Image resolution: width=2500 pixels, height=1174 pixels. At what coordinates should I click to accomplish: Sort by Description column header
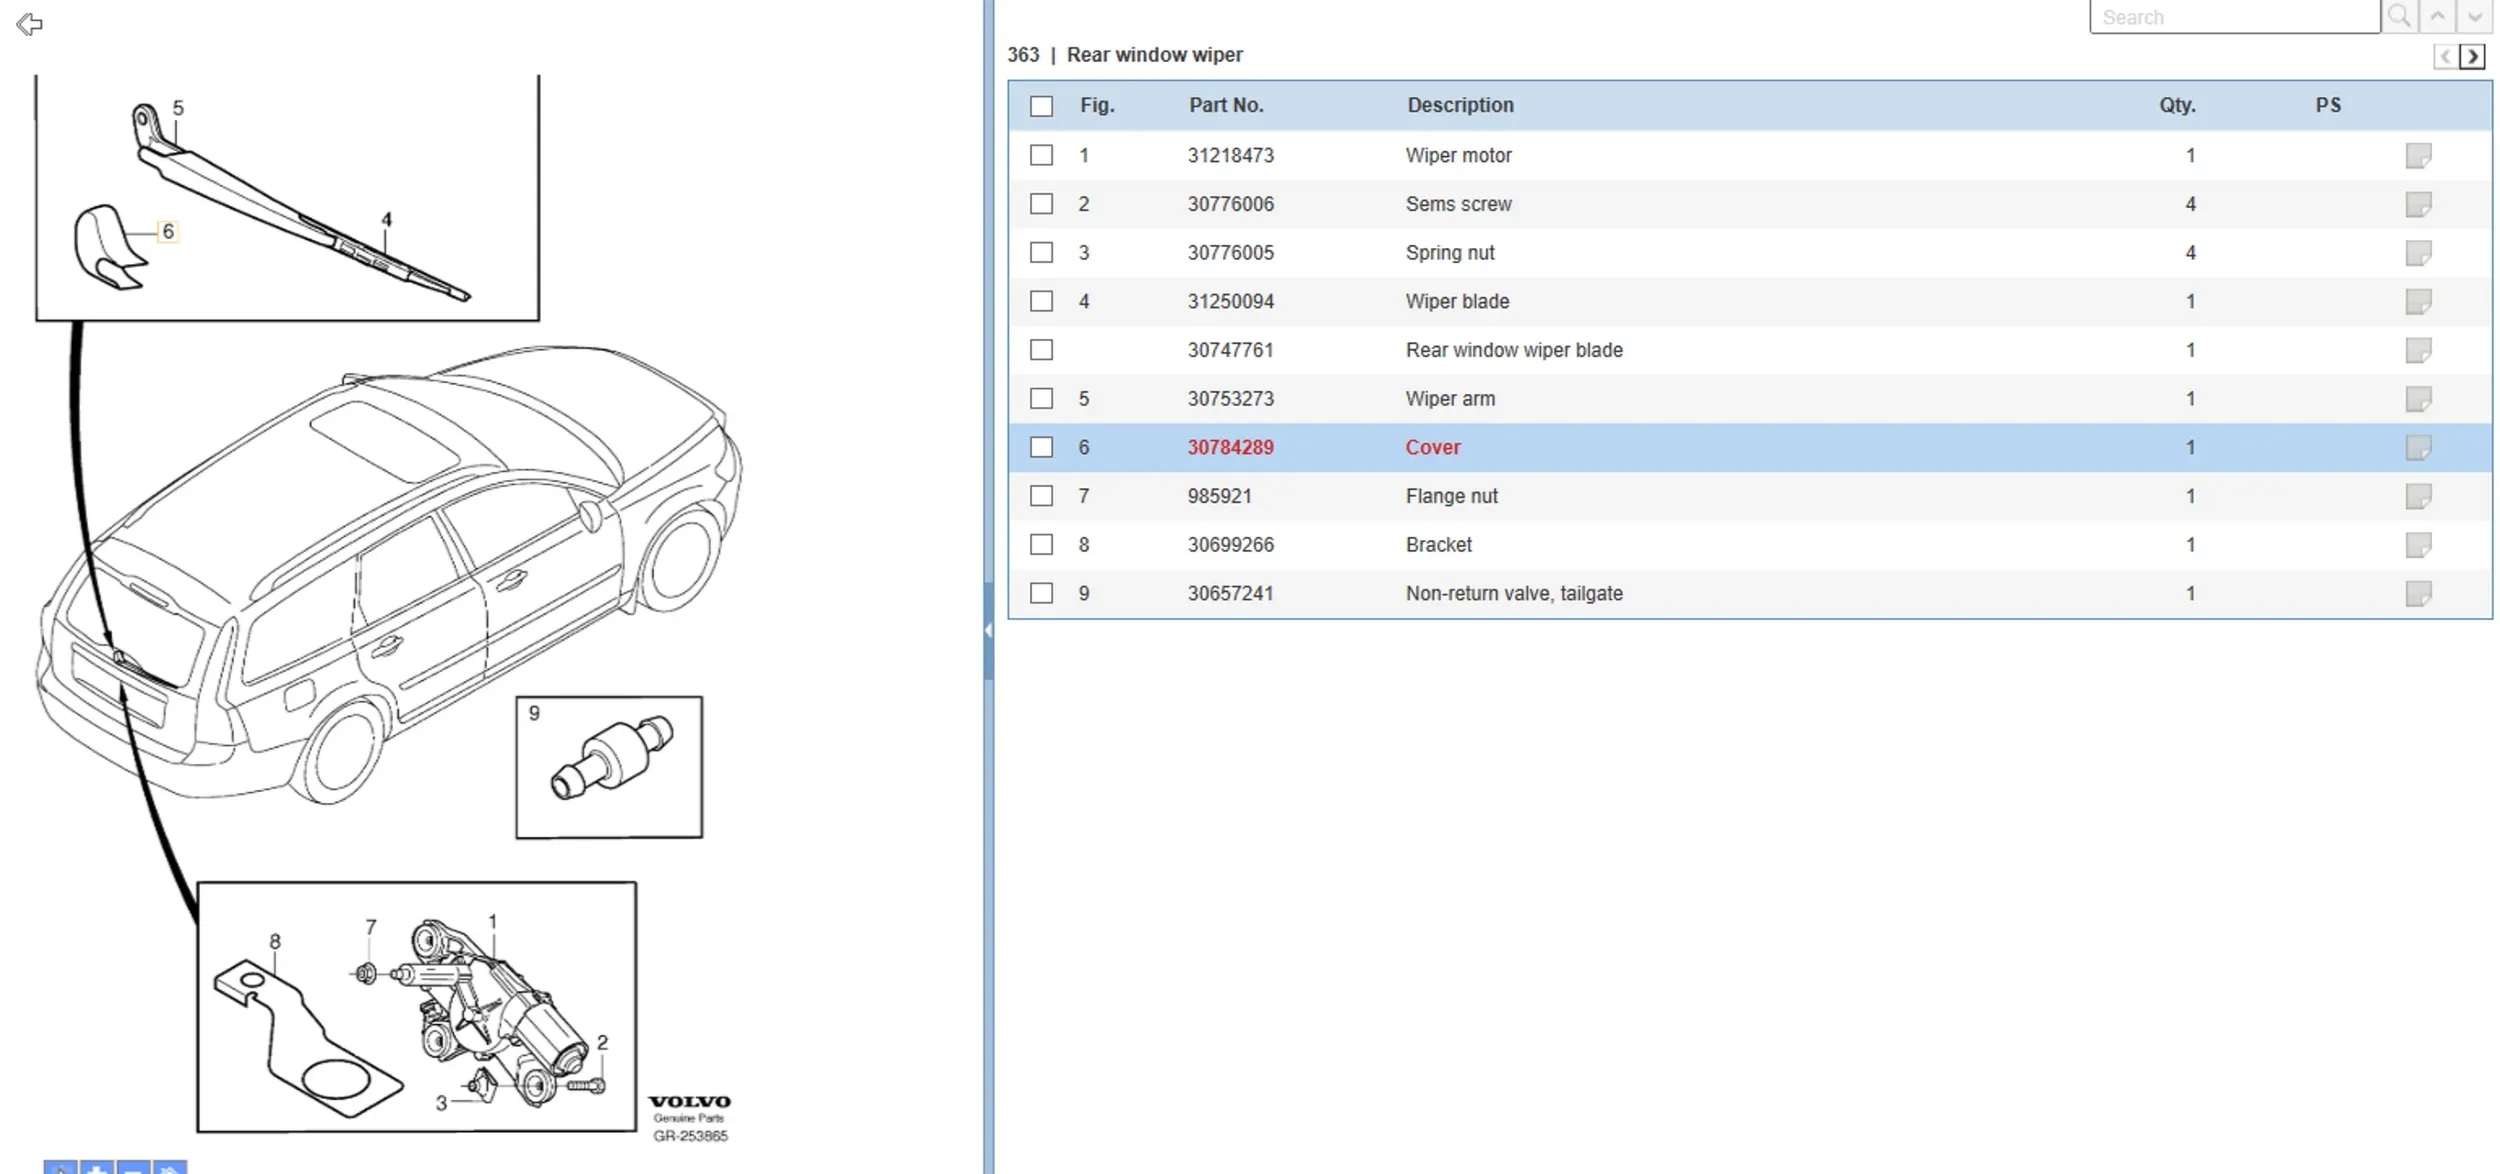click(1459, 105)
